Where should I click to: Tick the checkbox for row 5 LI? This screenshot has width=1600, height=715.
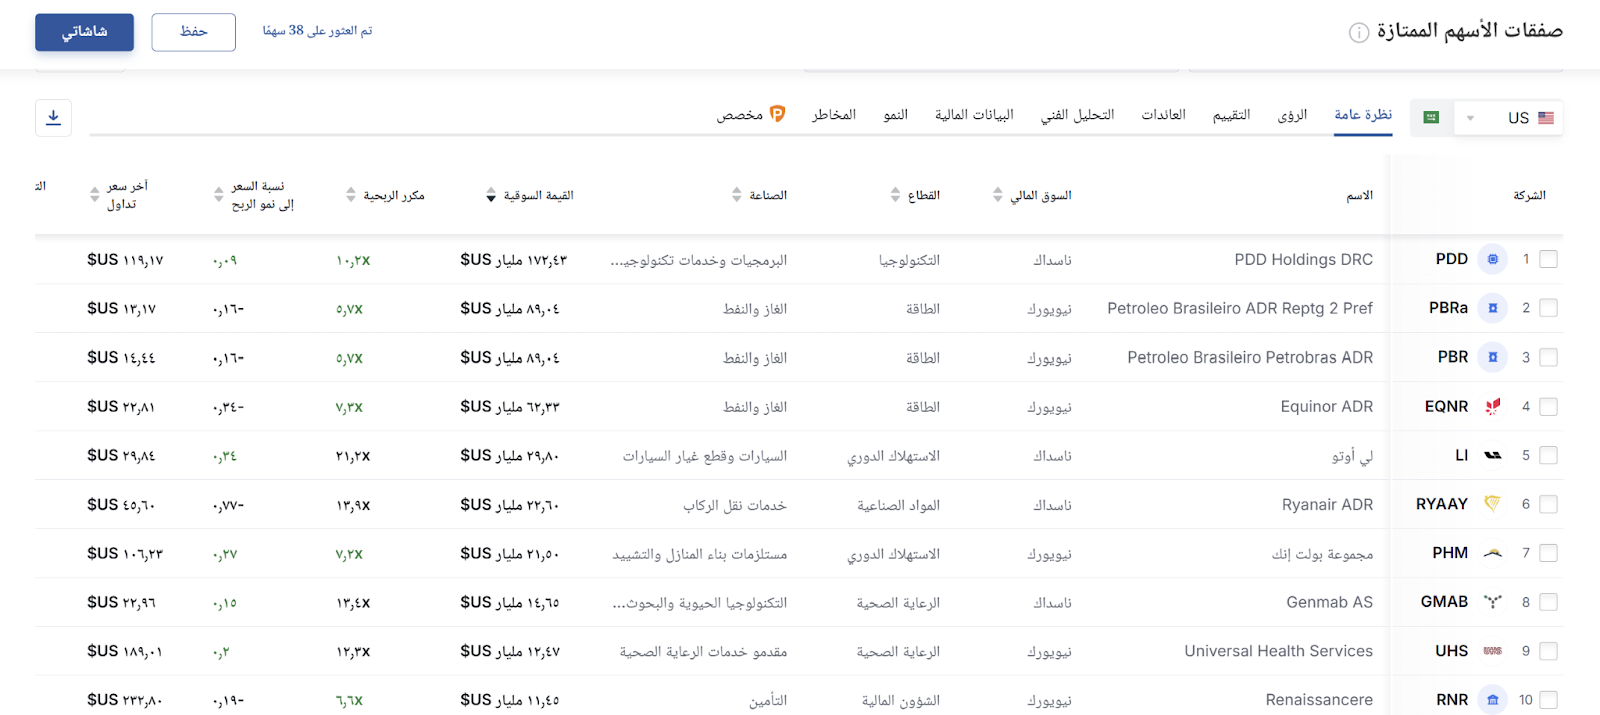tap(1549, 456)
